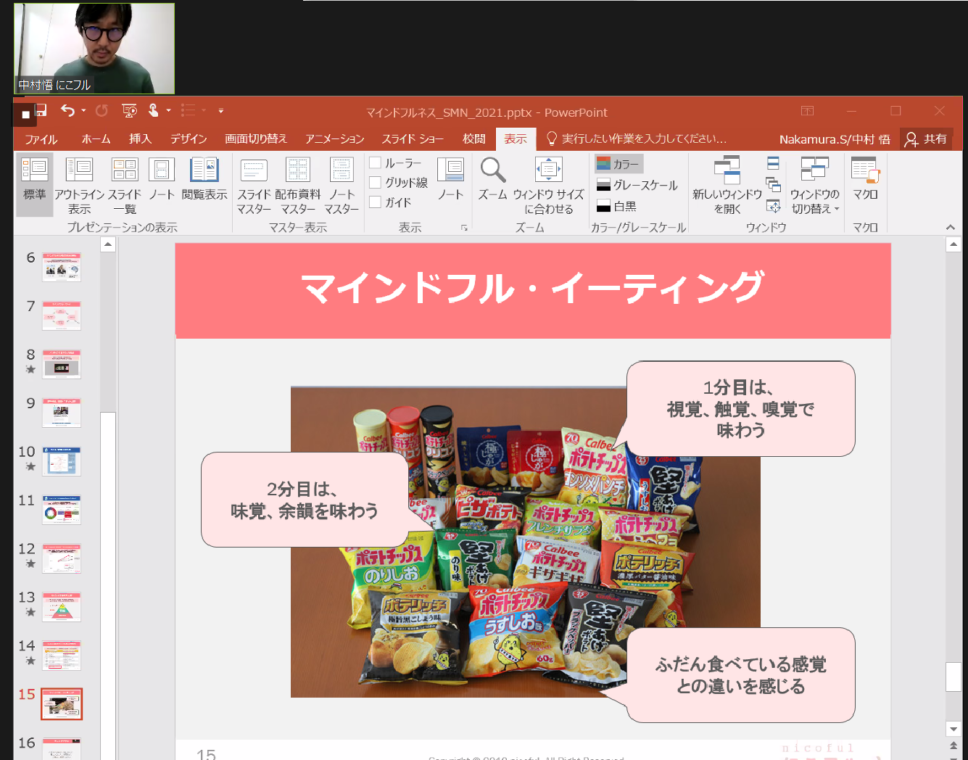Open the 表示 group dialog launcher

[464, 228]
